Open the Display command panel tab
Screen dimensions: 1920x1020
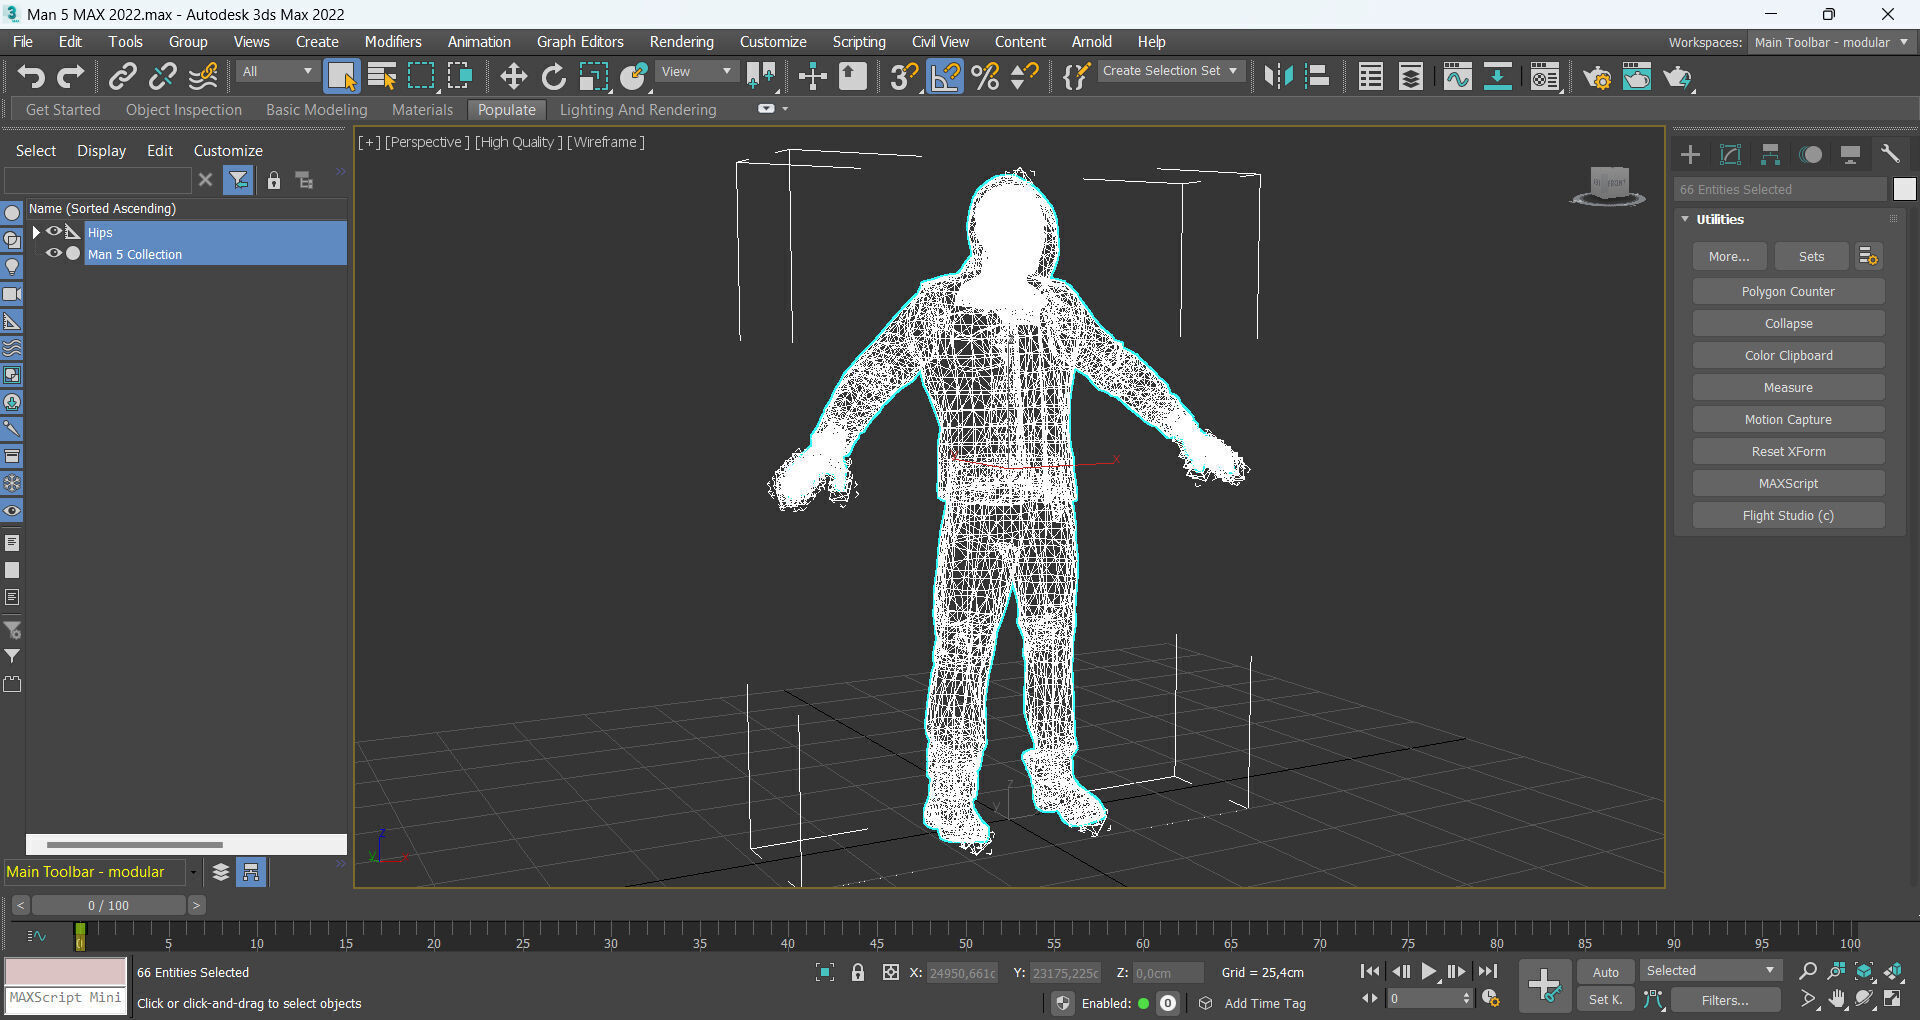click(1850, 154)
